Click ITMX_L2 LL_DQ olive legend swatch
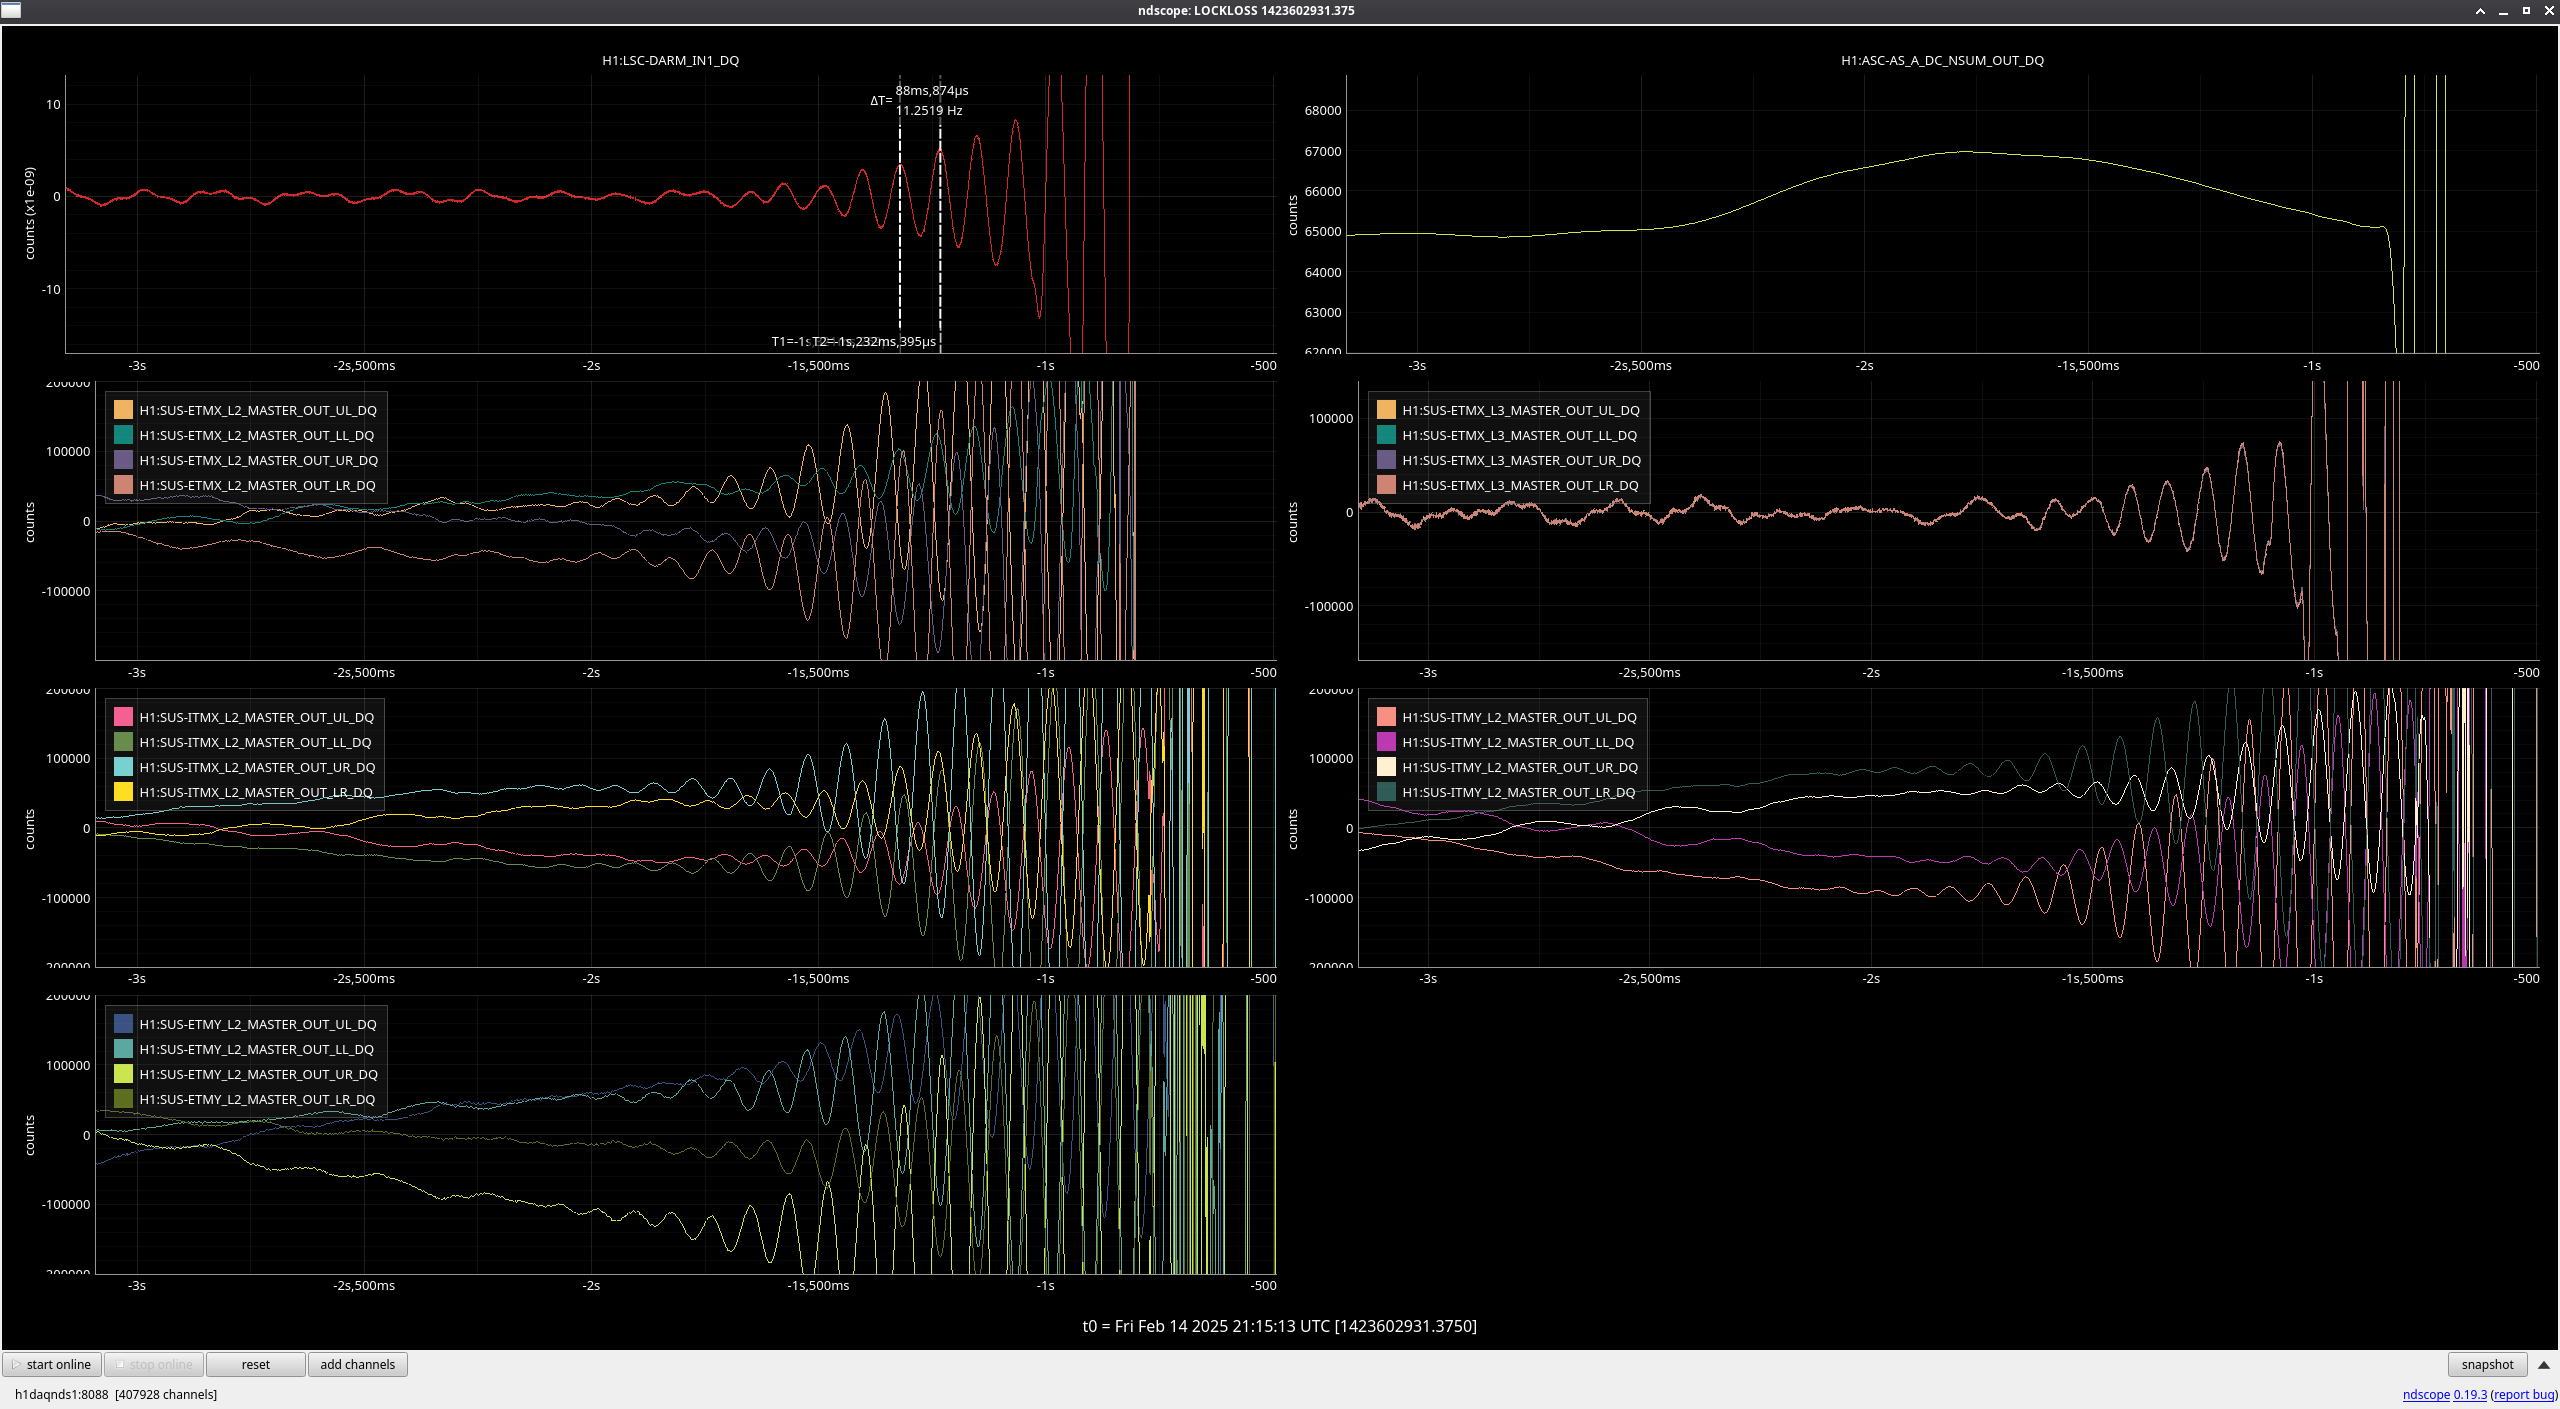This screenshot has height=1409, width=2560. [123, 742]
